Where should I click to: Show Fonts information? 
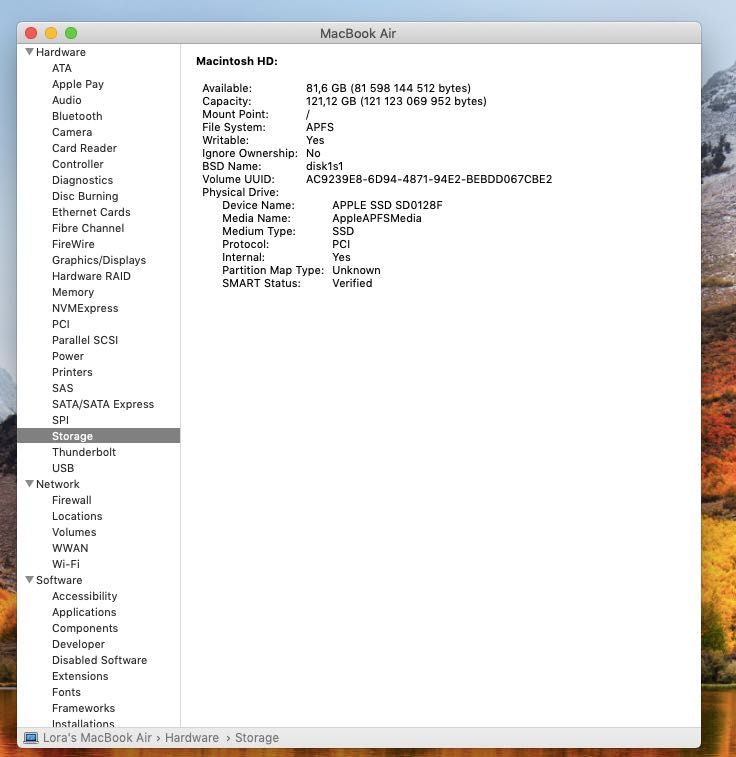[x=66, y=692]
